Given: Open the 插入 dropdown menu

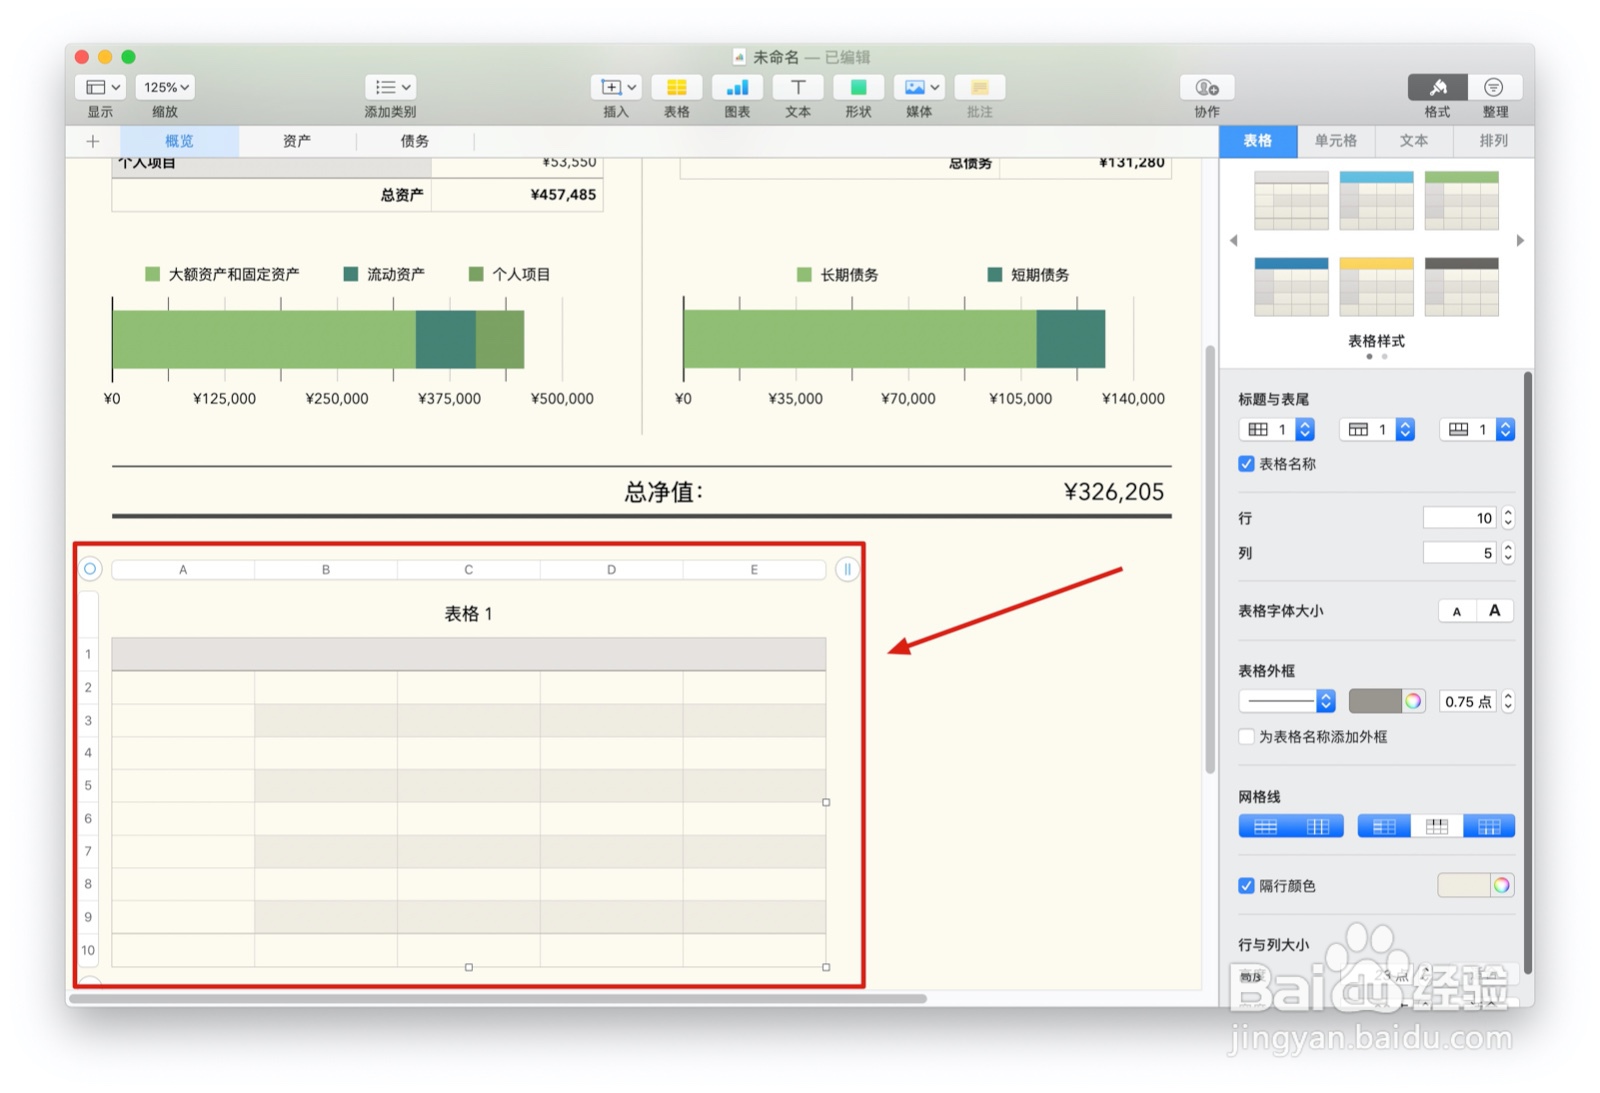Looking at the screenshot, I should point(616,87).
